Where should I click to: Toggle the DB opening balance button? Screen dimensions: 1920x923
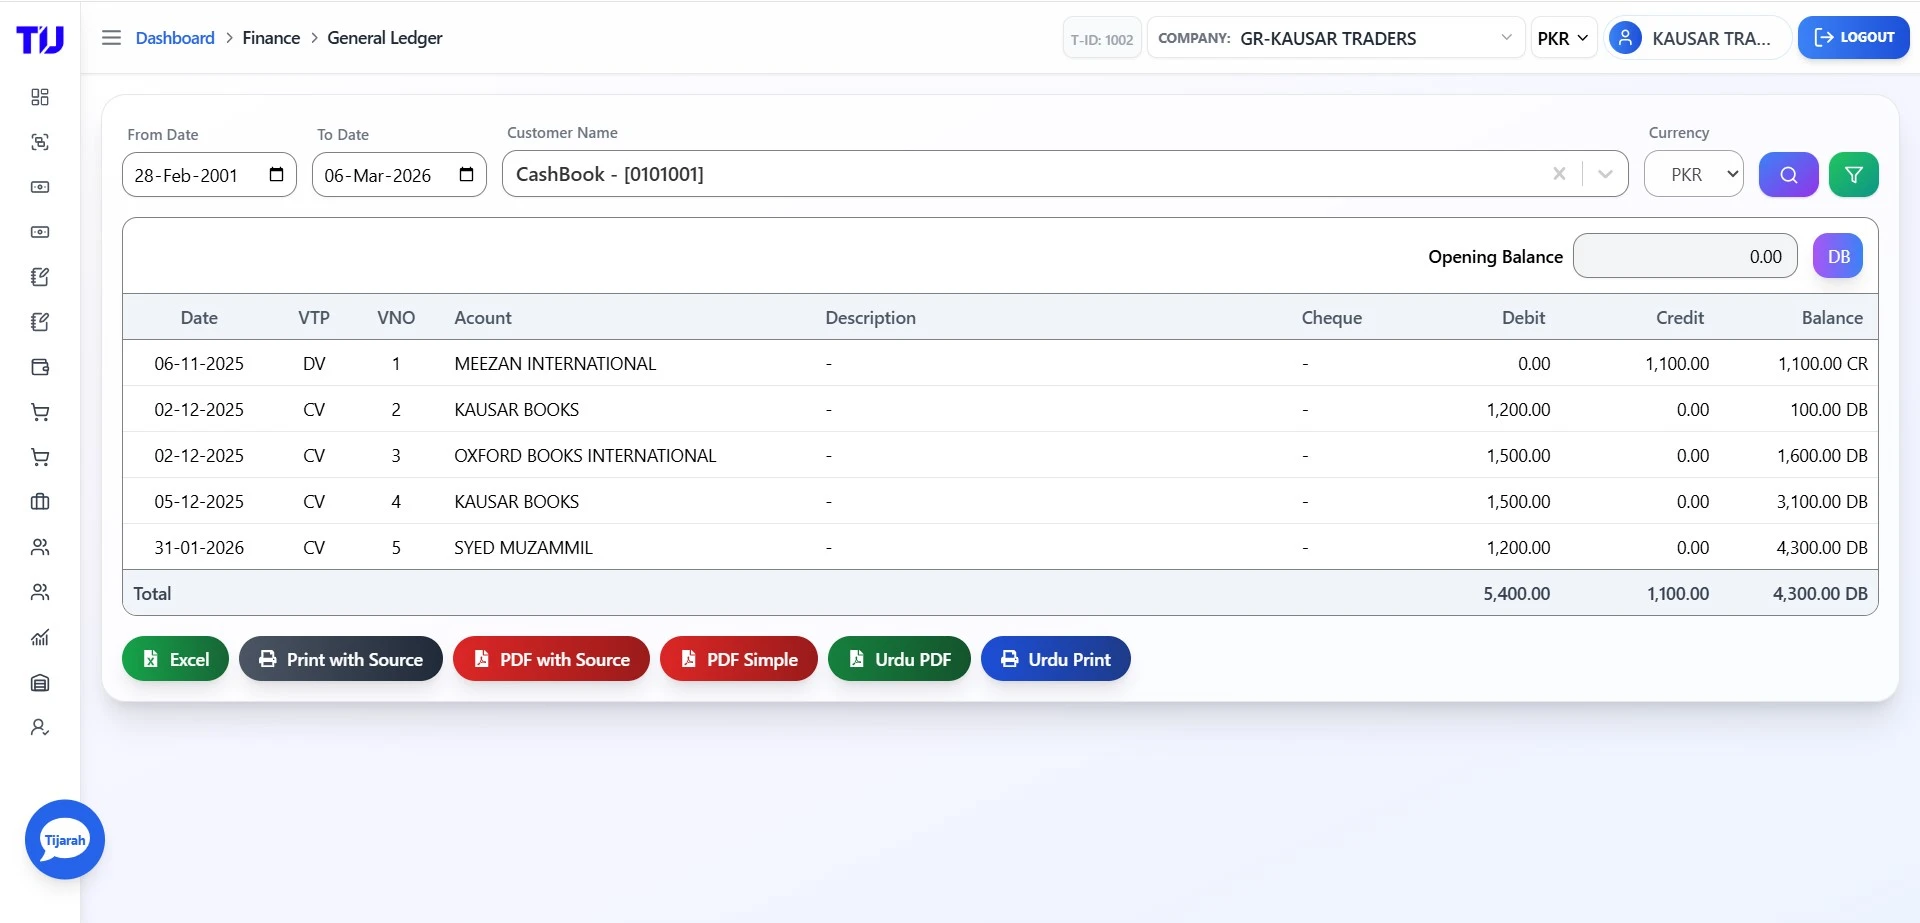1838,256
